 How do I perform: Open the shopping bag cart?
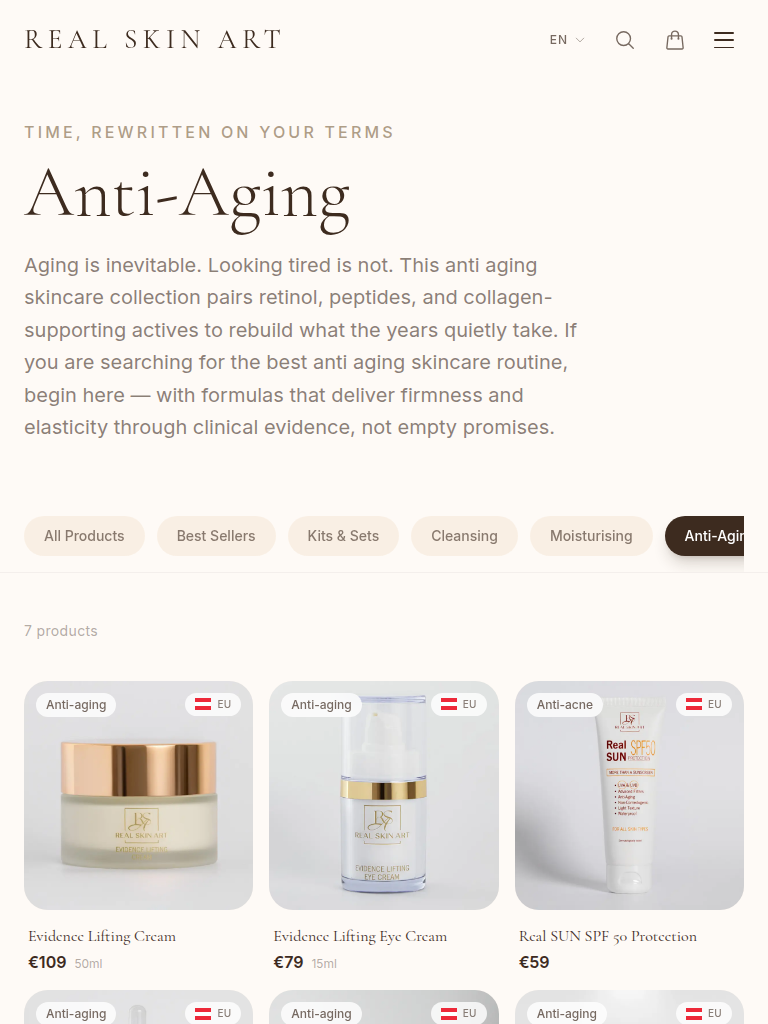[x=675, y=40]
